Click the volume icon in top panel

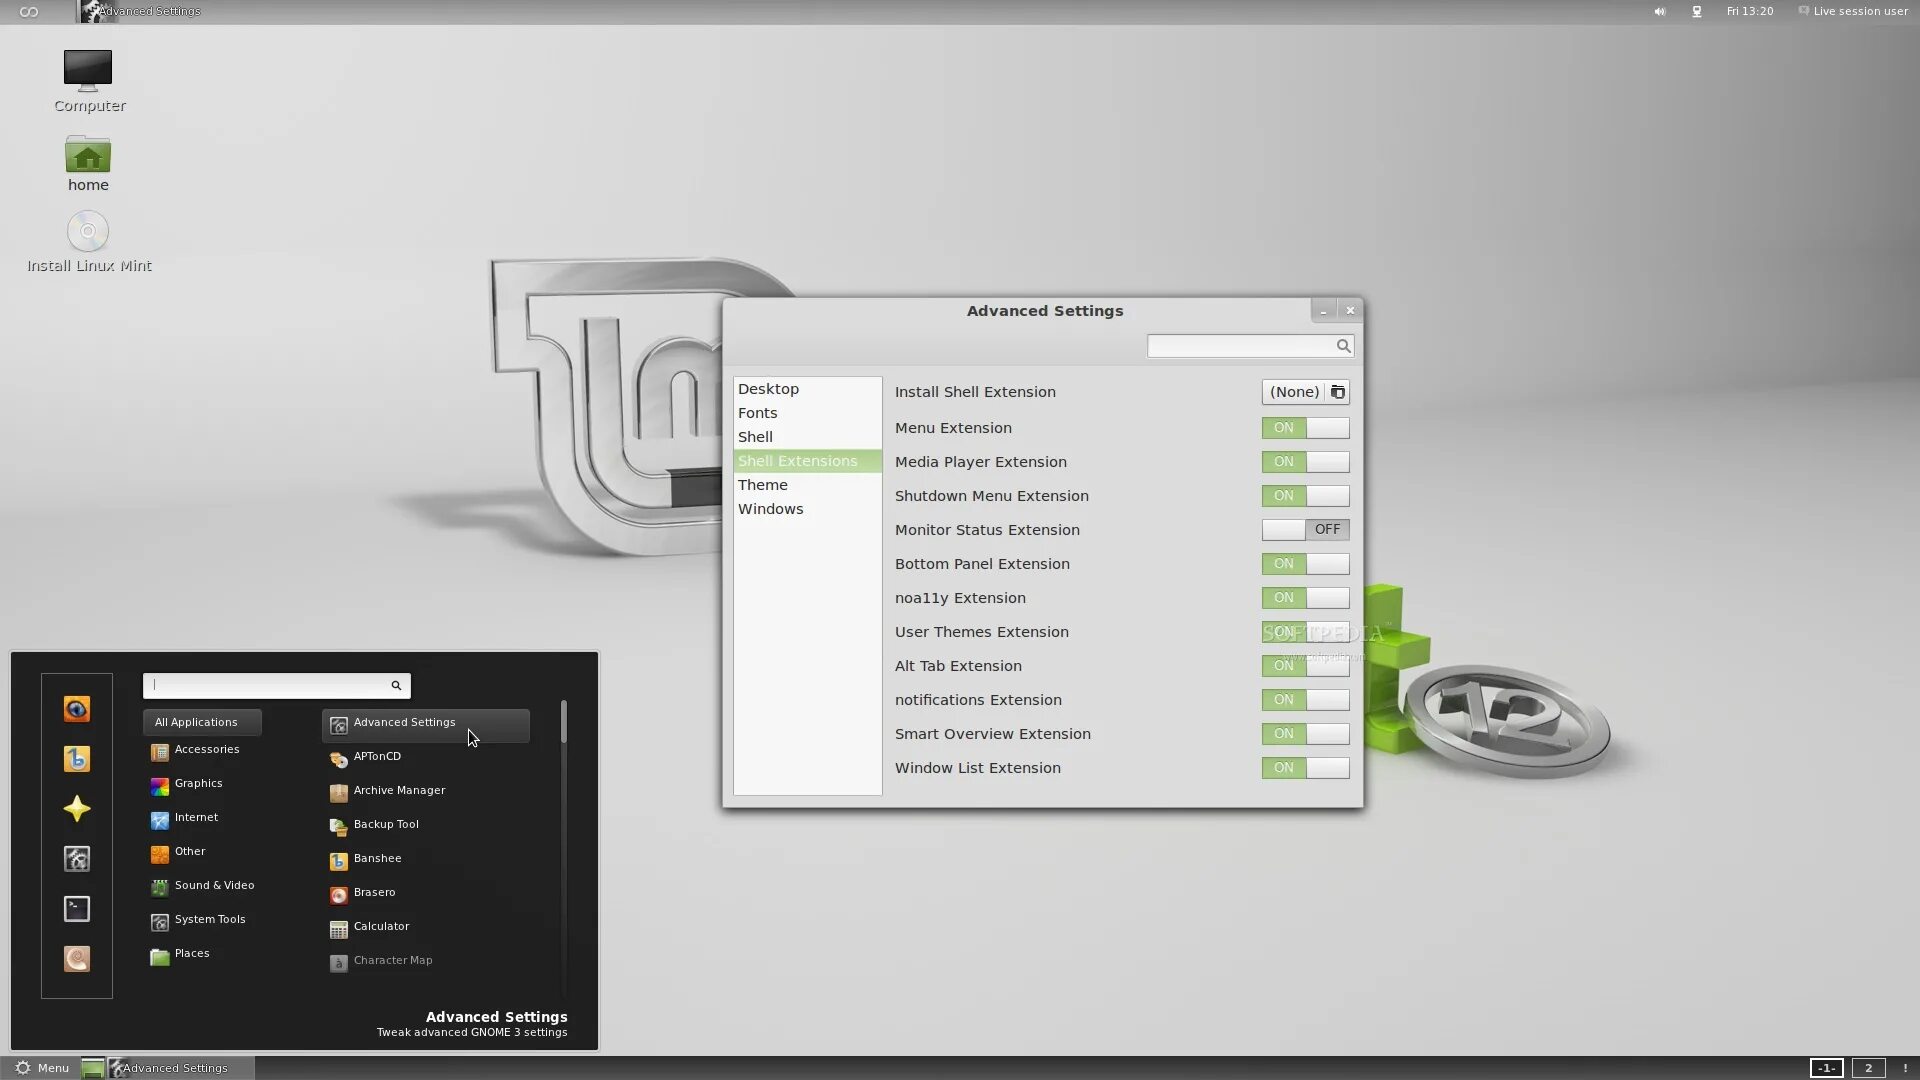(x=1659, y=11)
